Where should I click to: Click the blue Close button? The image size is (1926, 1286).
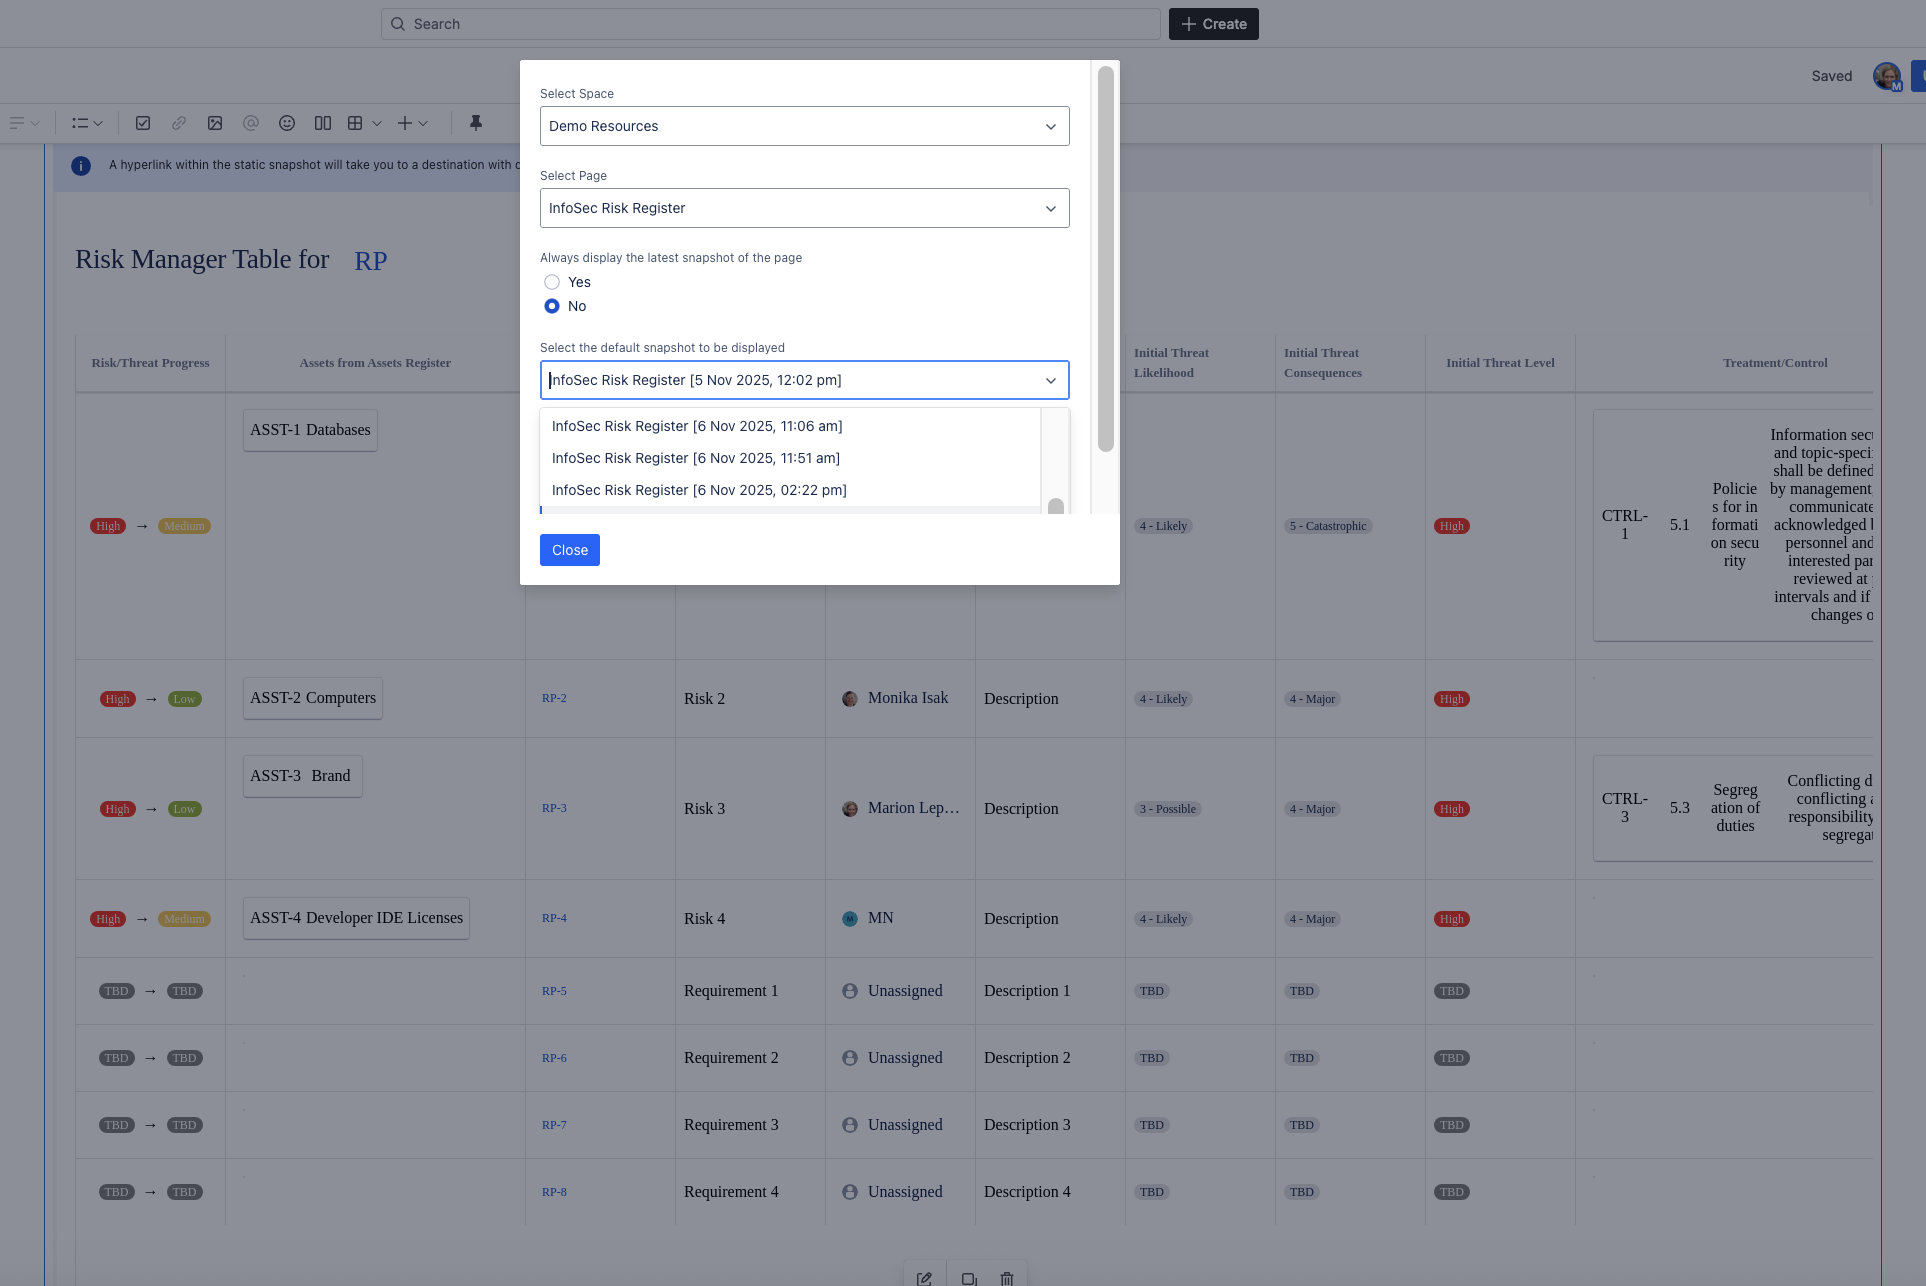tap(570, 550)
